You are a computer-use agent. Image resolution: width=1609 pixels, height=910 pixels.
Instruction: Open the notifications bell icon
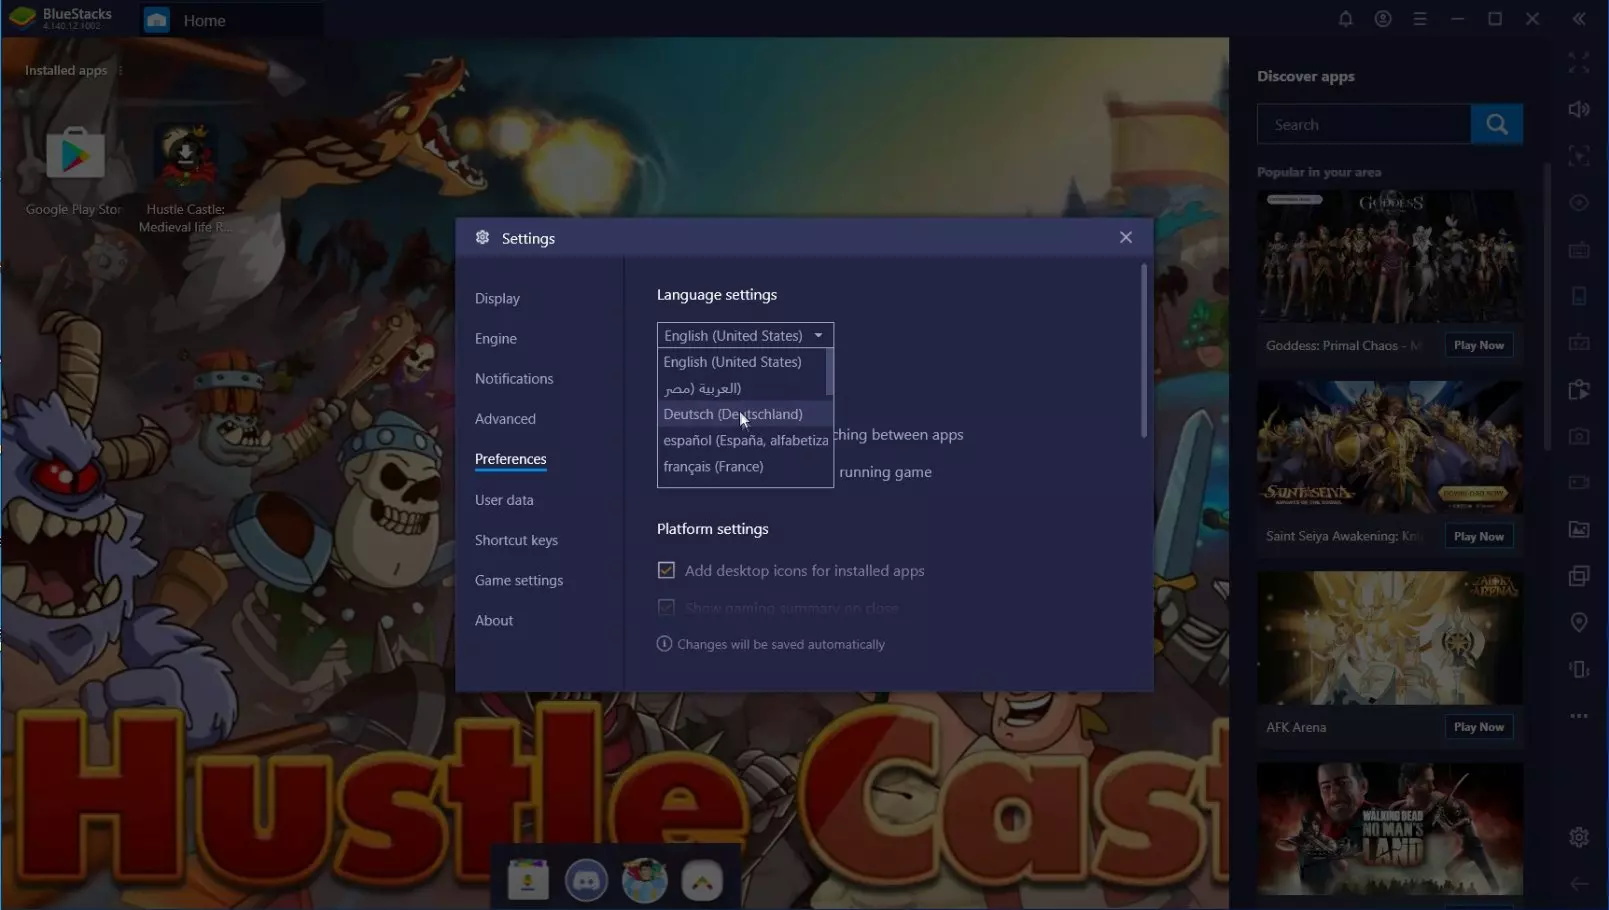point(1345,19)
